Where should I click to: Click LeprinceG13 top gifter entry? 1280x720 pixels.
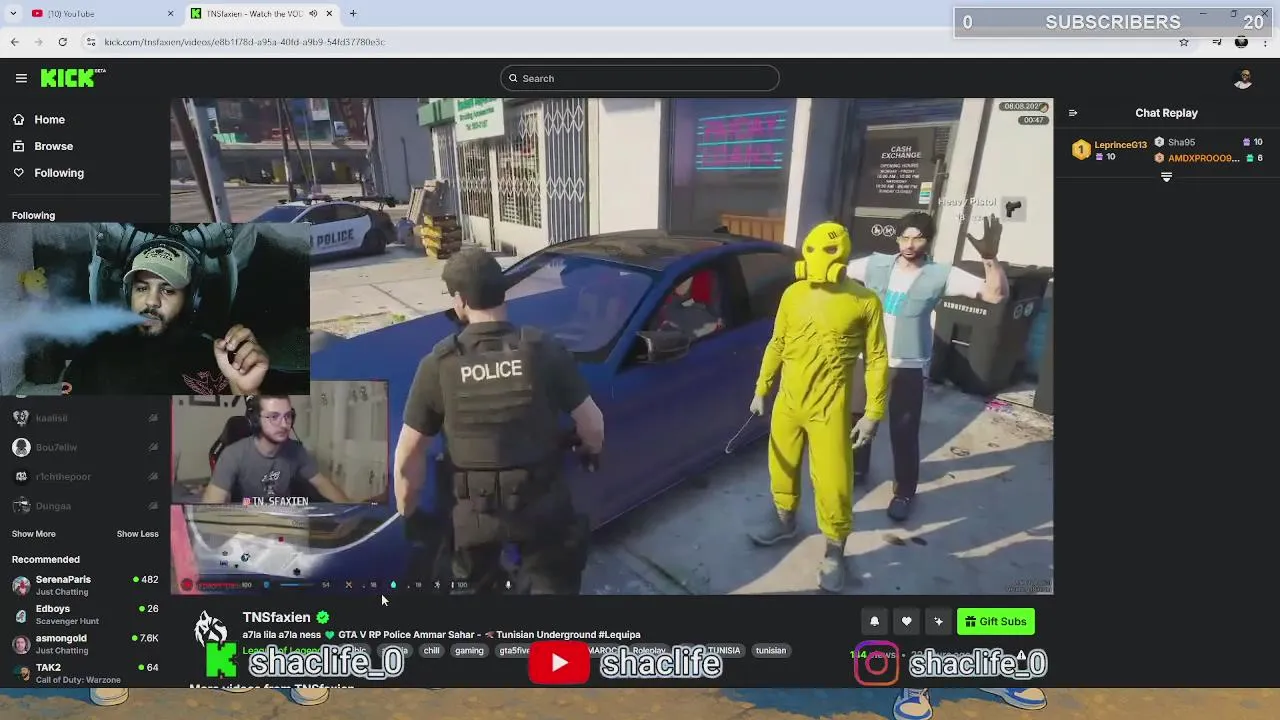1111,150
